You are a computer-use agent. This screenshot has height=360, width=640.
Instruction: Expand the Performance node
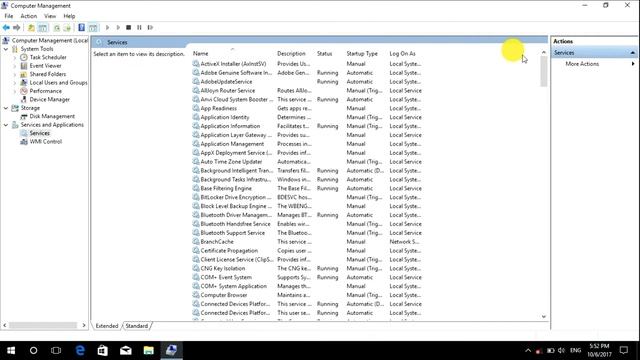point(15,91)
